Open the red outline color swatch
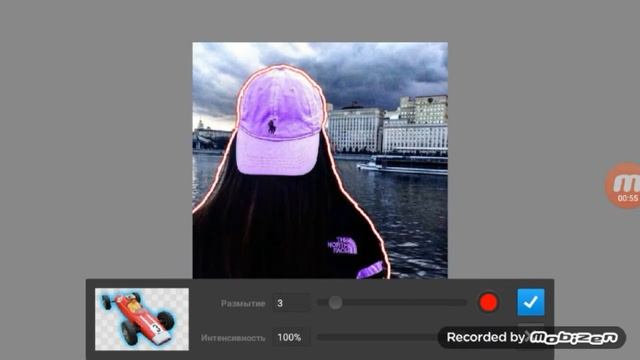The width and height of the screenshot is (640, 360). 488,303
